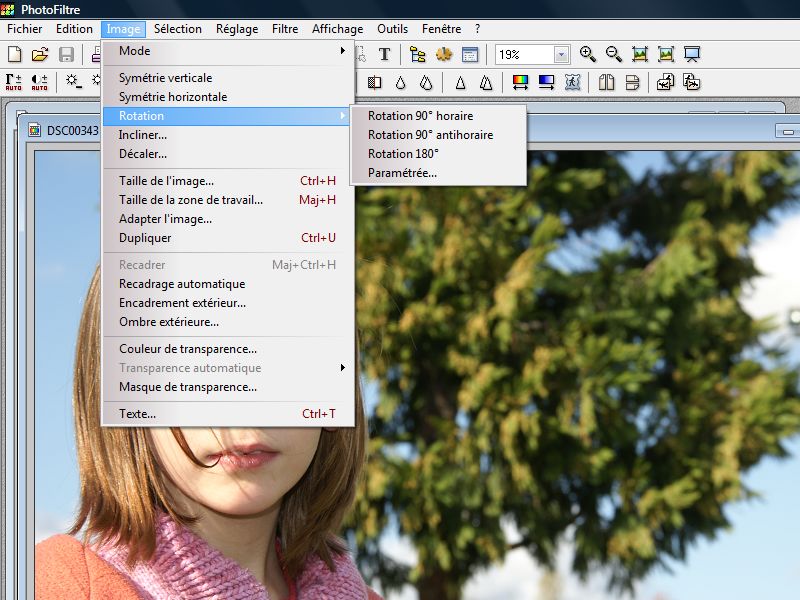The width and height of the screenshot is (800, 600).
Task: Expand the Mode submenu
Action: [228, 51]
